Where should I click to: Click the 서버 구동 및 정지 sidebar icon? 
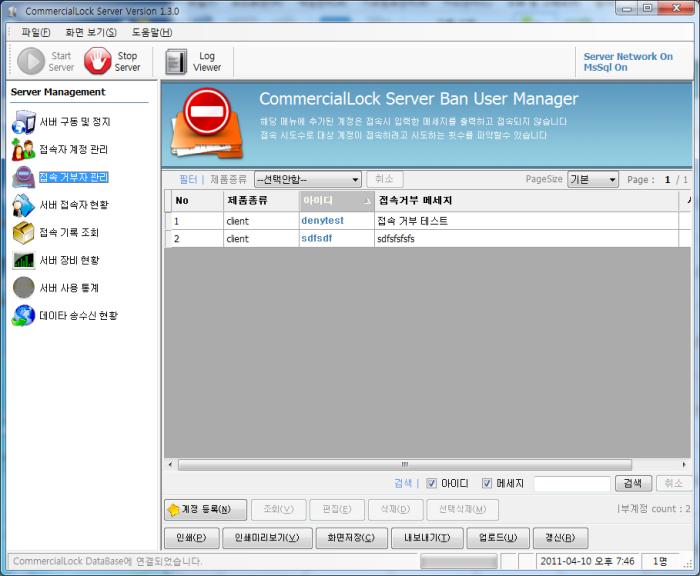pyautogui.click(x=24, y=122)
